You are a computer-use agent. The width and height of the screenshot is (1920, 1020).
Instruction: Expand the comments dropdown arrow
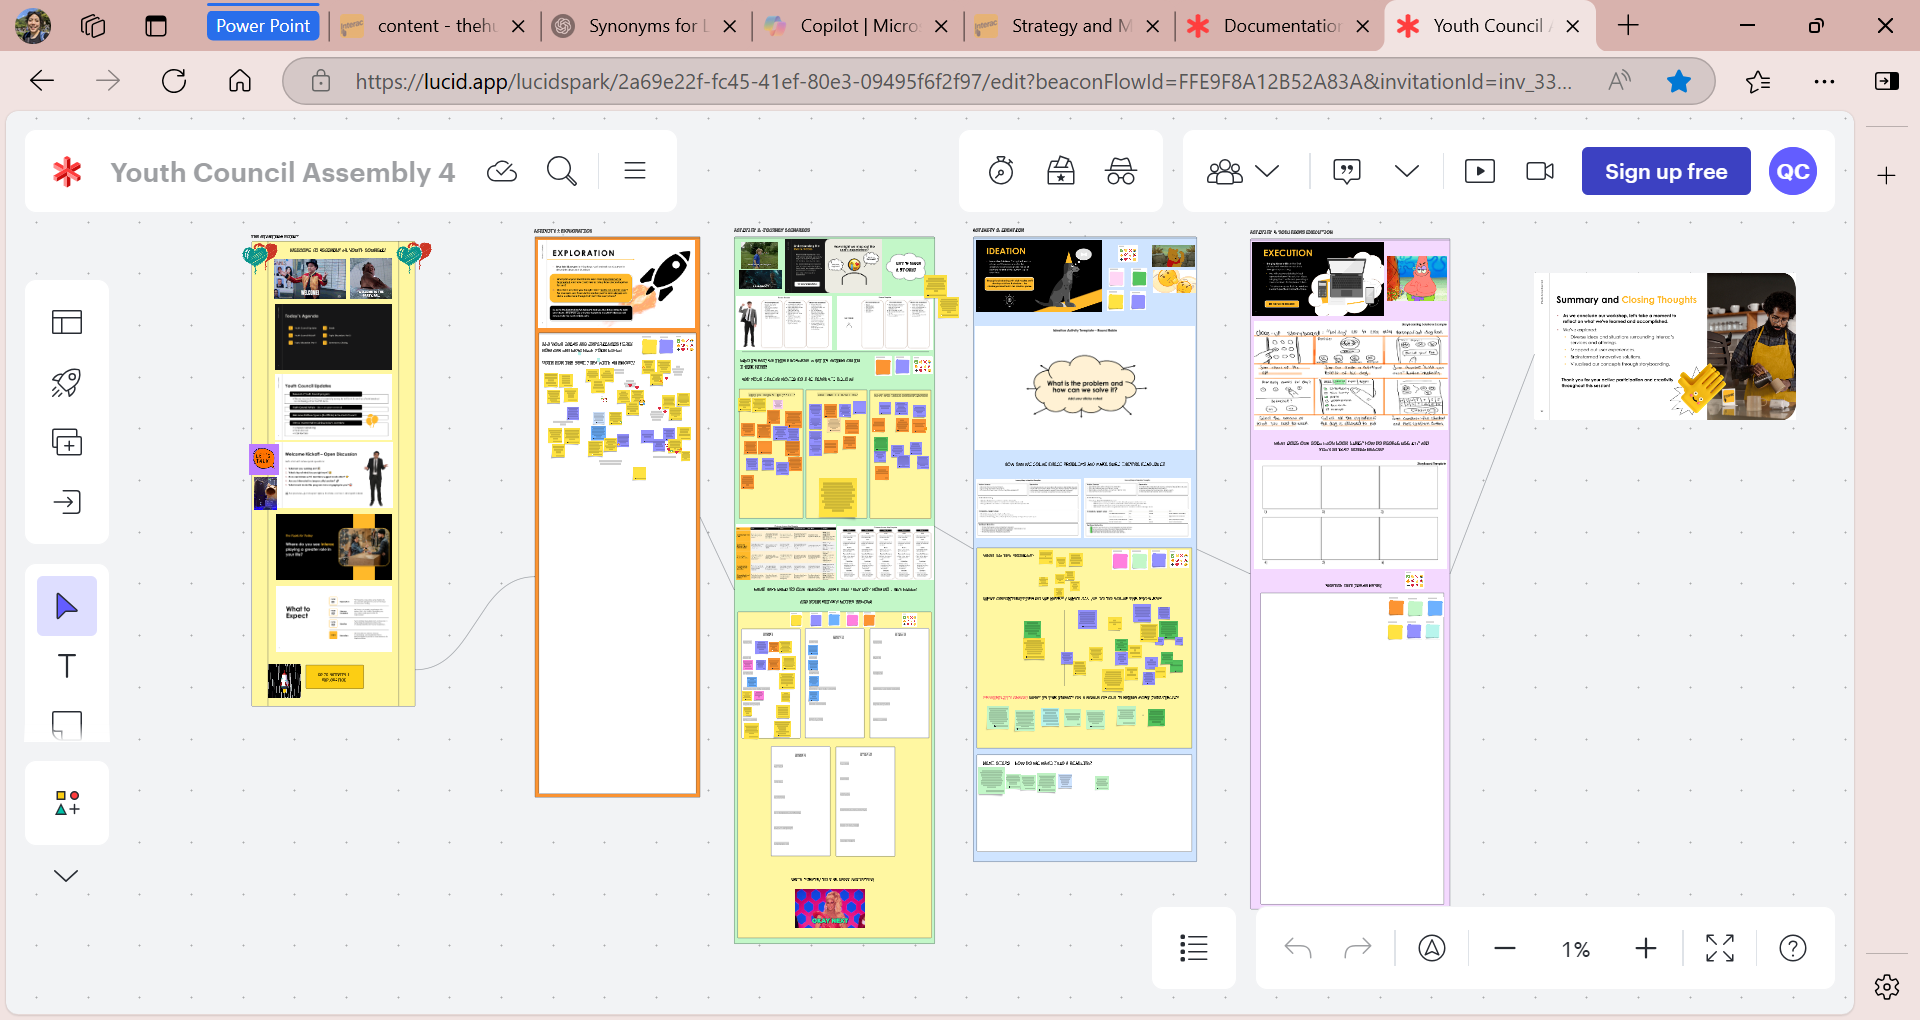[x=1406, y=172]
